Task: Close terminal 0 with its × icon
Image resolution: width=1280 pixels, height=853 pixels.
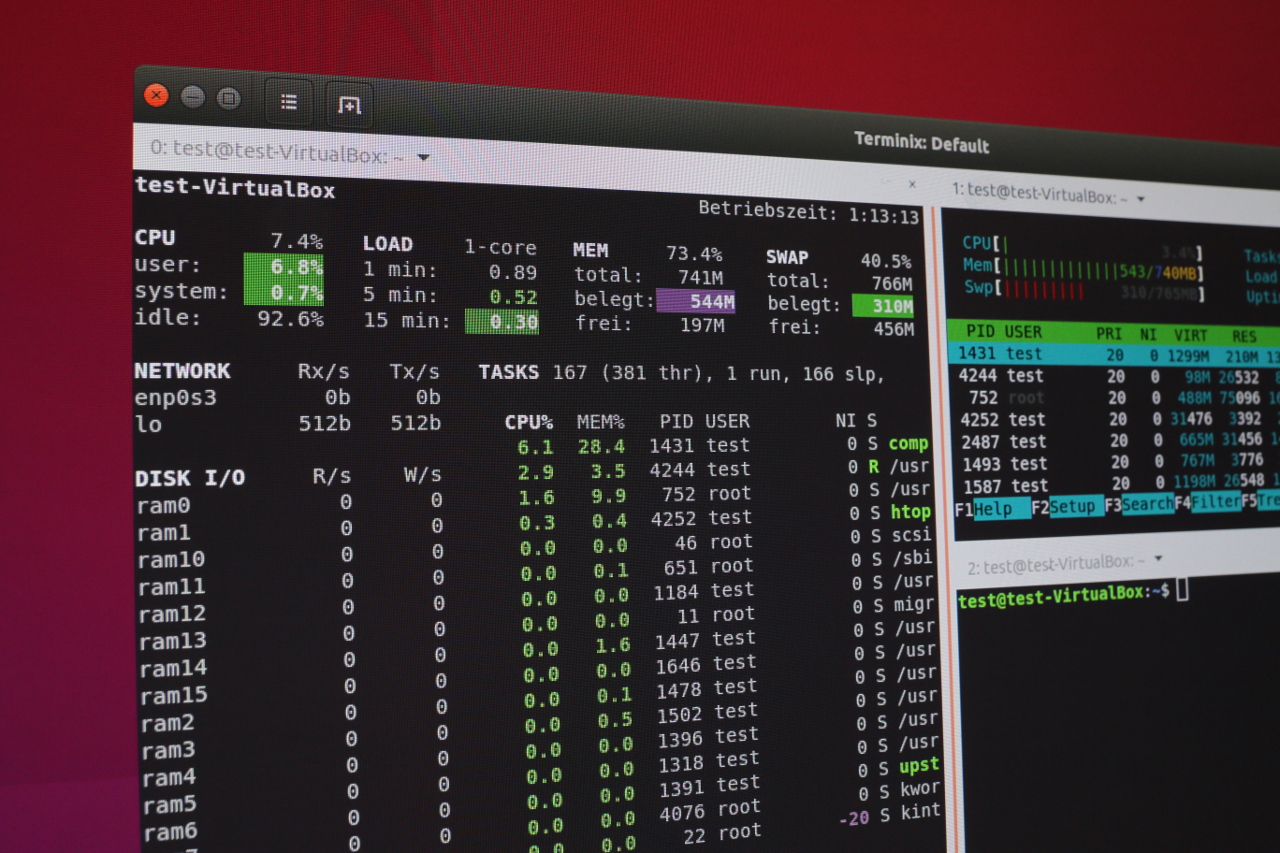Action: tap(911, 185)
